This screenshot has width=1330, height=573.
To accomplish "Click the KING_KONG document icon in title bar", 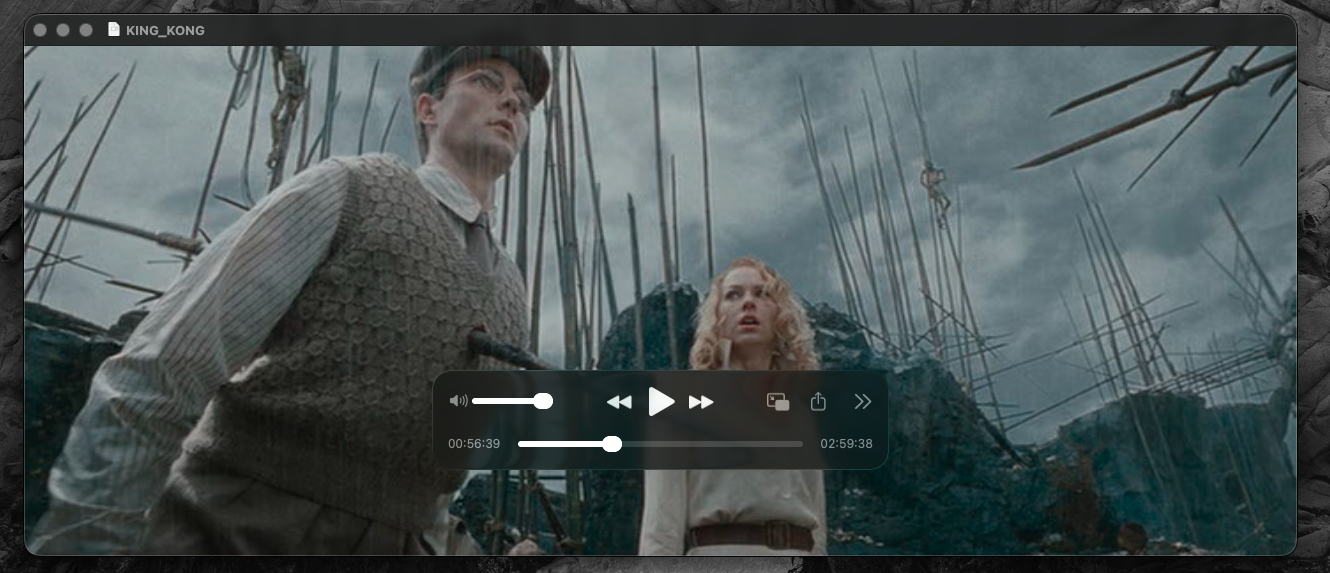I will pyautogui.click(x=113, y=30).
